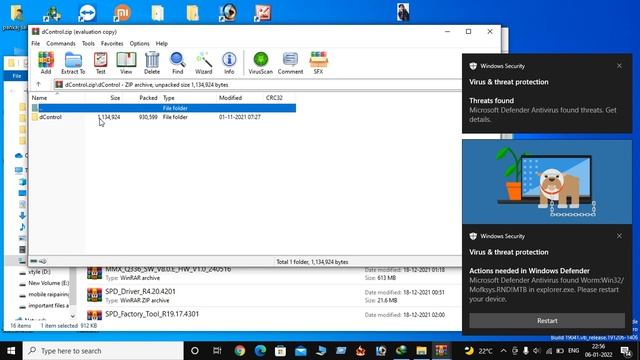This screenshot has width=640, height=360.
Task: Dismiss the Threats found notification
Action: click(619, 66)
